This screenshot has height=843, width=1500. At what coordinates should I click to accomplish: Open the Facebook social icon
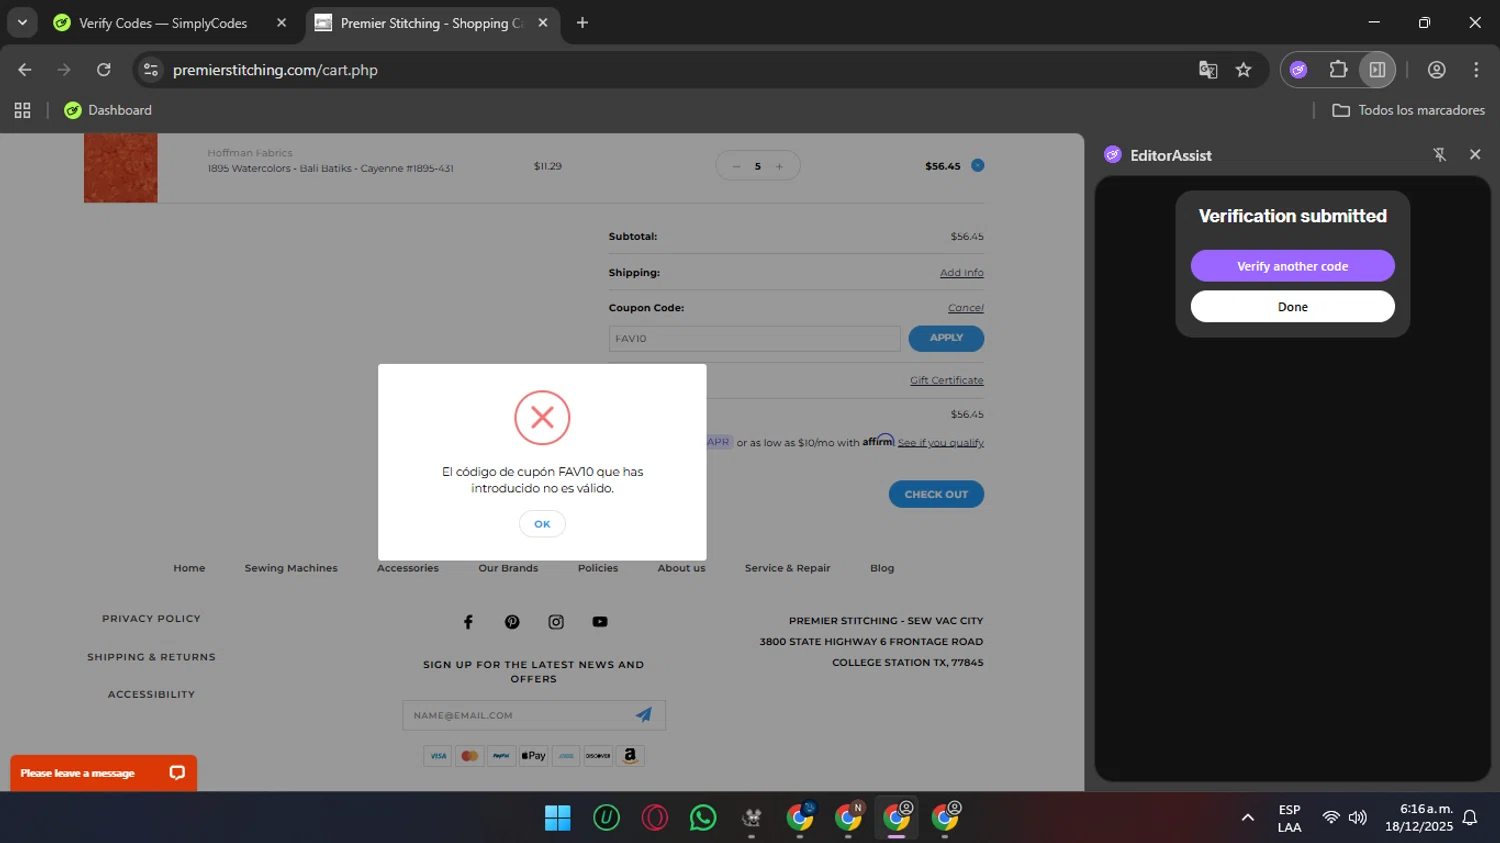(x=468, y=622)
